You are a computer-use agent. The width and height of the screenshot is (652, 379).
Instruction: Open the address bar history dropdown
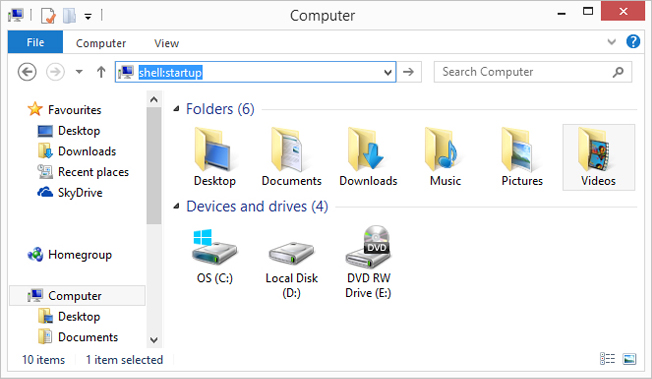[x=388, y=72]
